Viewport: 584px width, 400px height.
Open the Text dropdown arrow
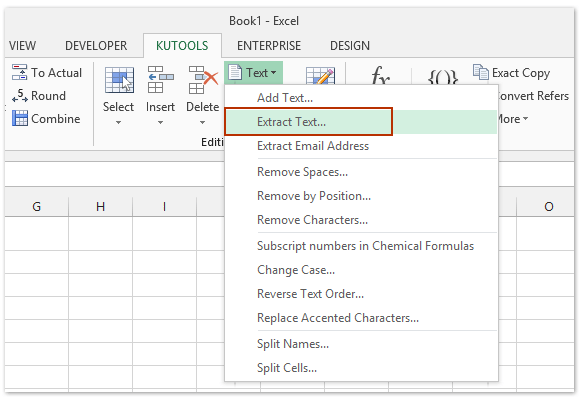(x=273, y=73)
